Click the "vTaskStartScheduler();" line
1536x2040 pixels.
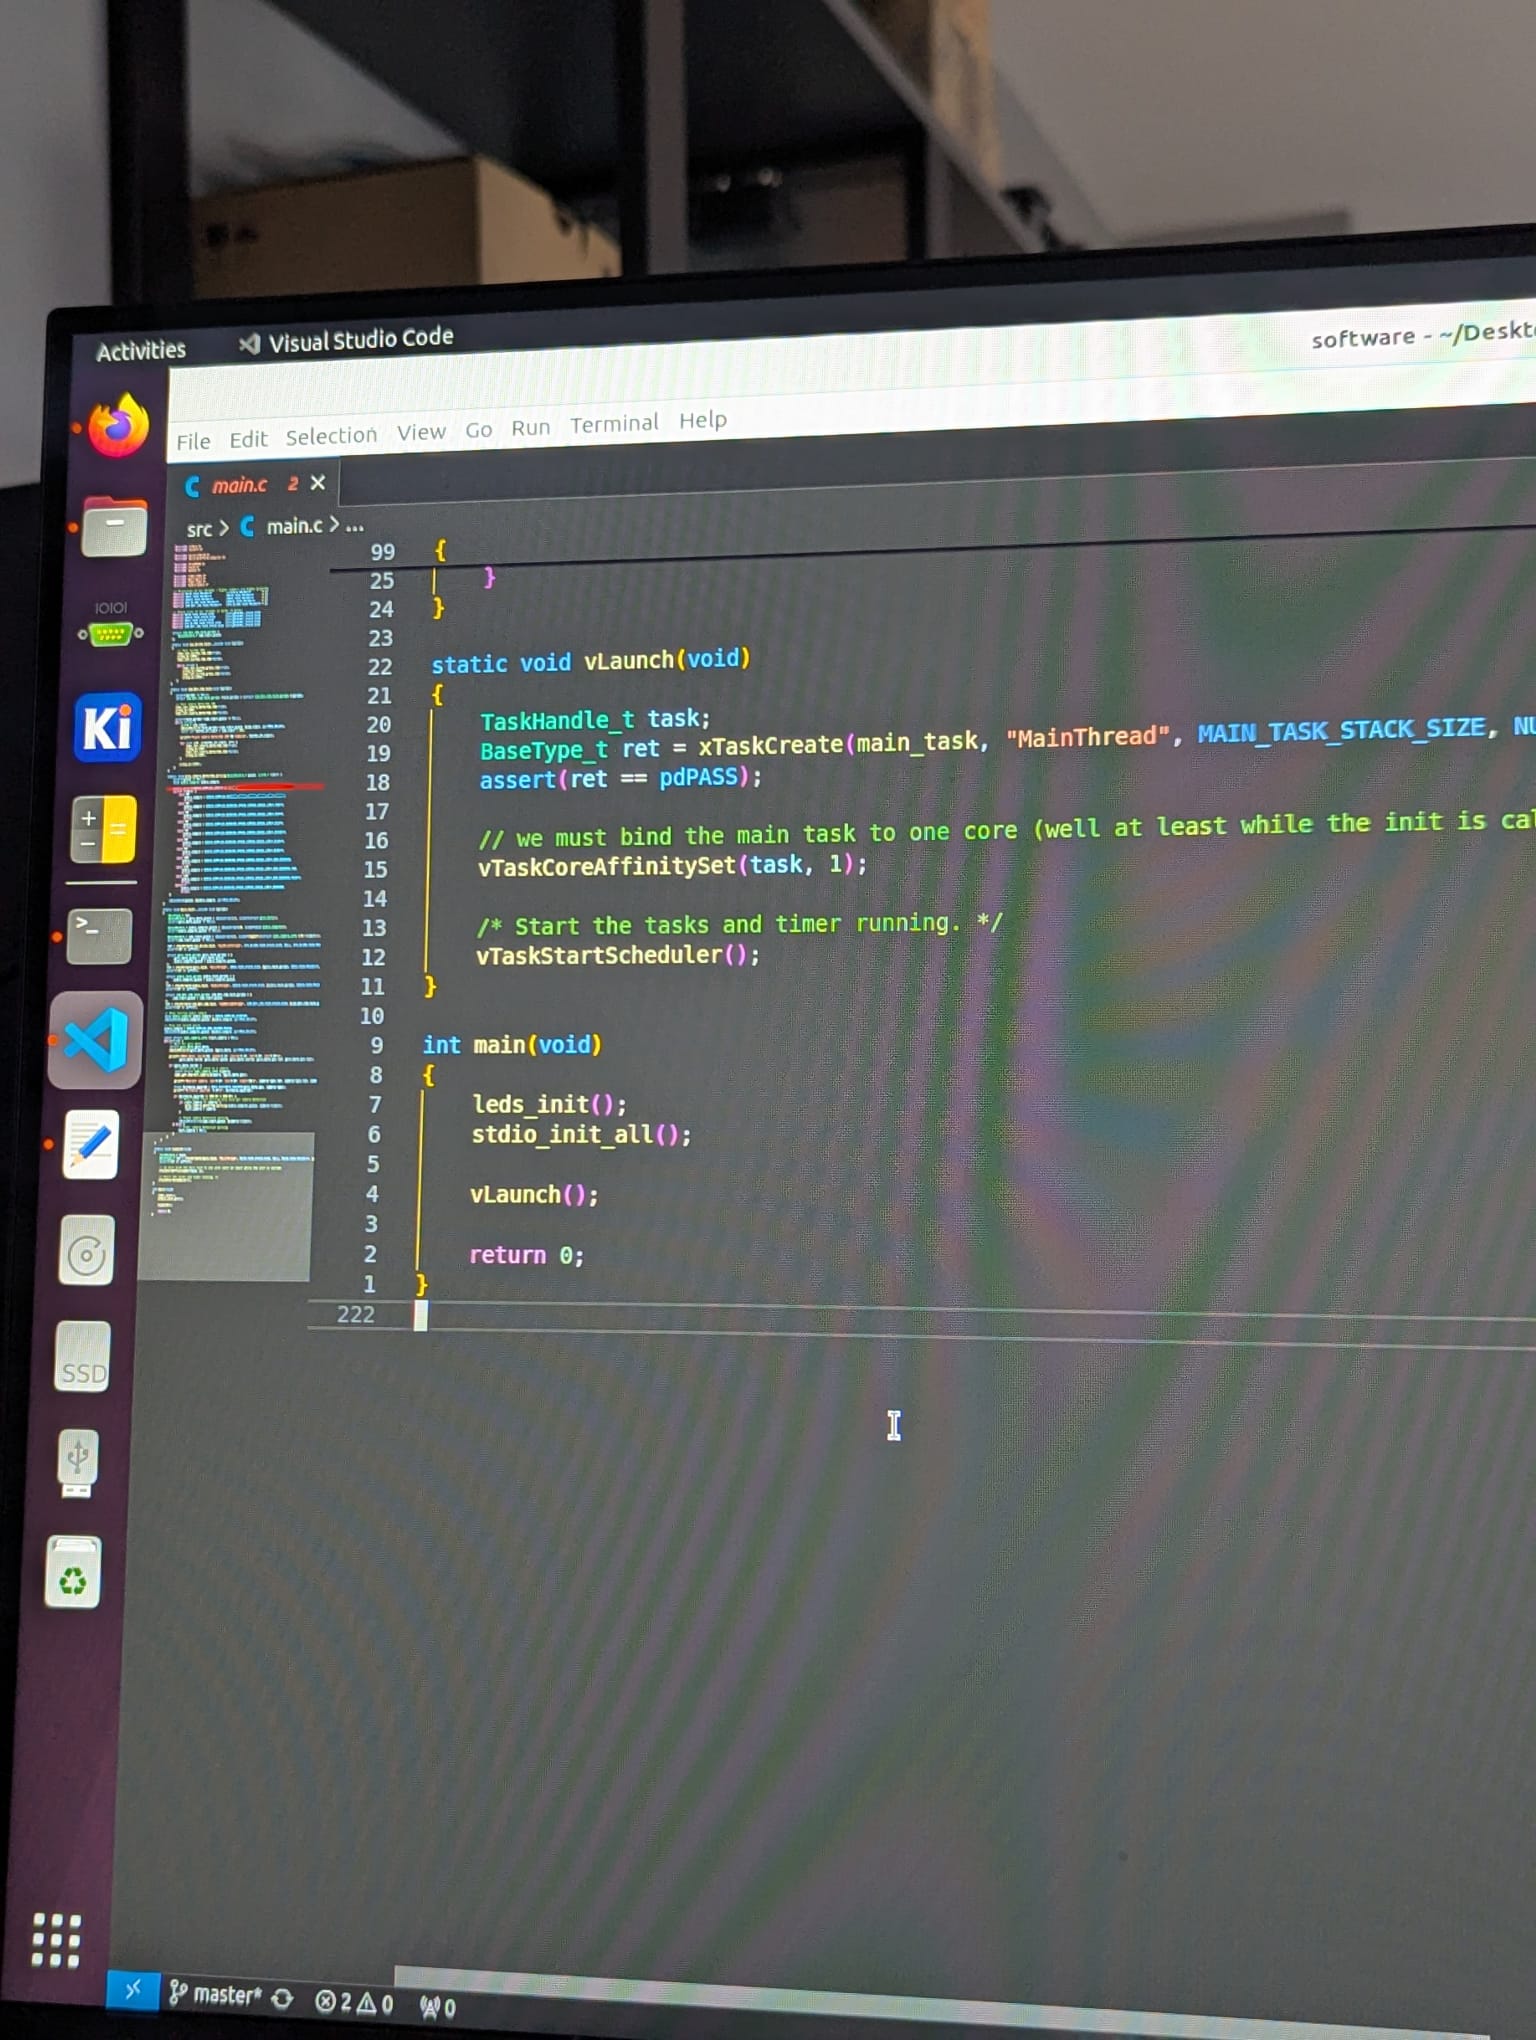pyautogui.click(x=618, y=955)
